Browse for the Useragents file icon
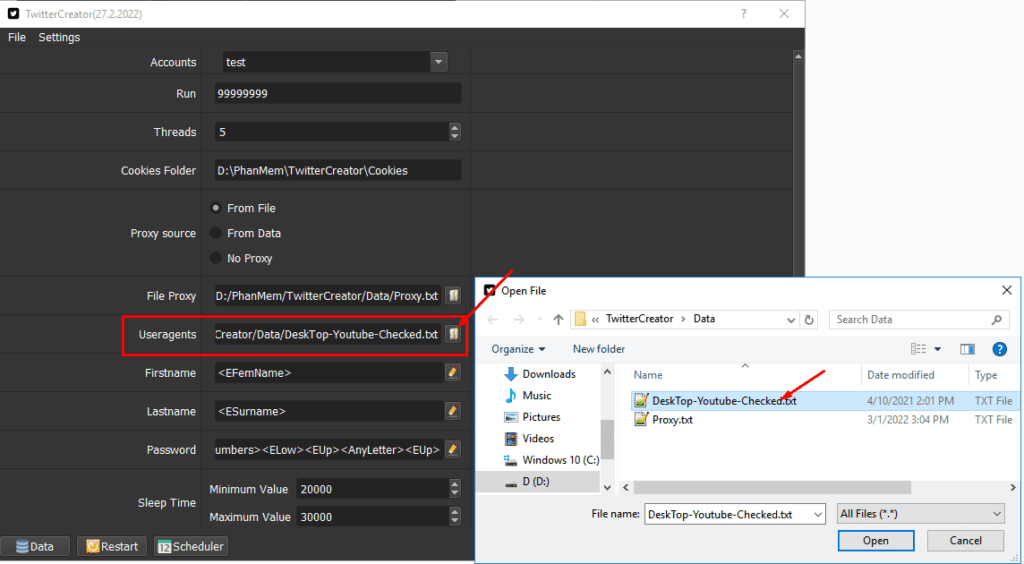 tap(453, 334)
